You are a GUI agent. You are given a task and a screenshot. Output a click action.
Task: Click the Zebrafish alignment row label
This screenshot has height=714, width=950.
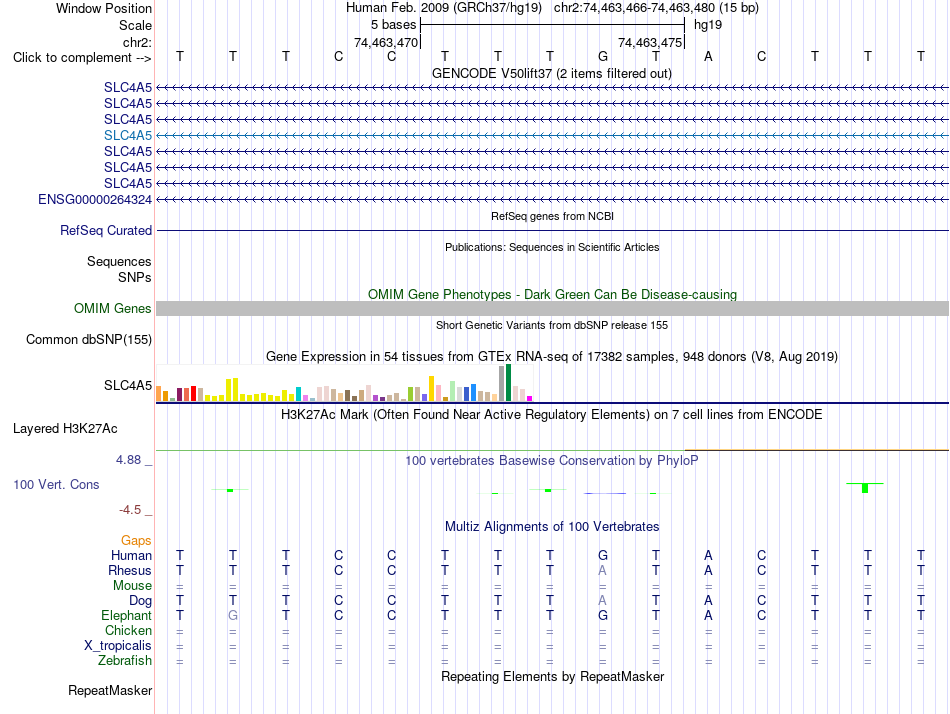click(x=125, y=661)
